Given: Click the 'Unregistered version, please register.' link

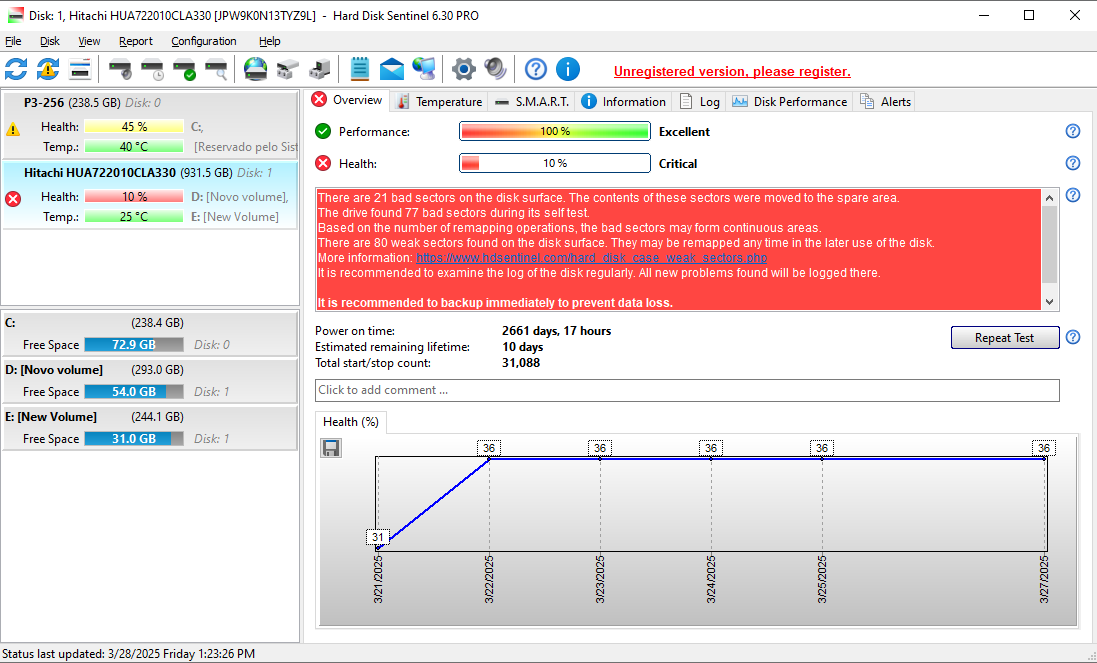Looking at the screenshot, I should point(732,71).
